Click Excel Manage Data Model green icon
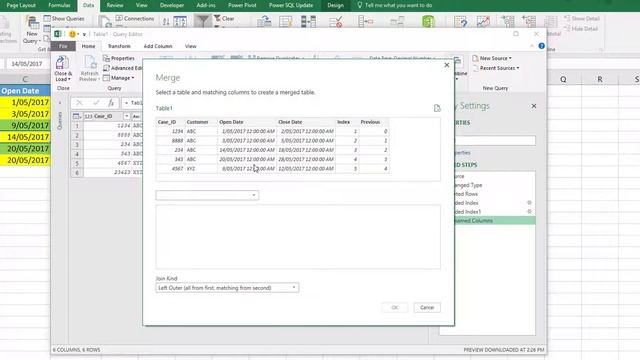The image size is (640, 360). 428,21
